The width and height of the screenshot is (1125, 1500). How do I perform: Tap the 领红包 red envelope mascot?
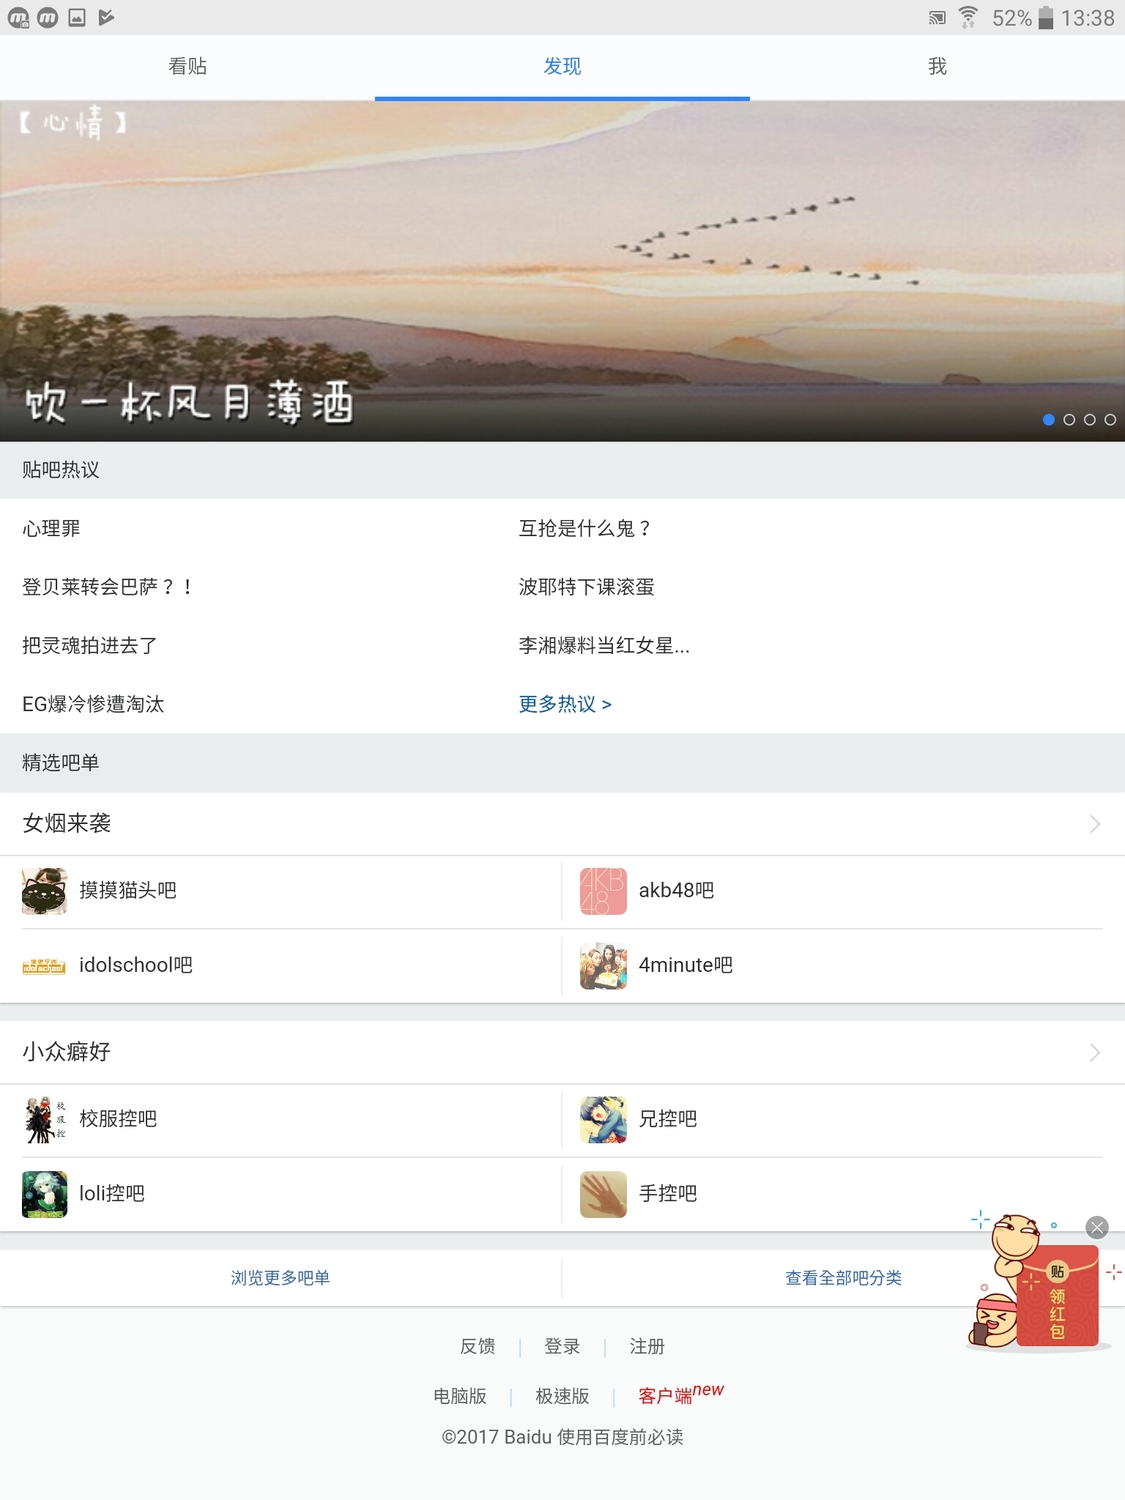[1040, 1285]
